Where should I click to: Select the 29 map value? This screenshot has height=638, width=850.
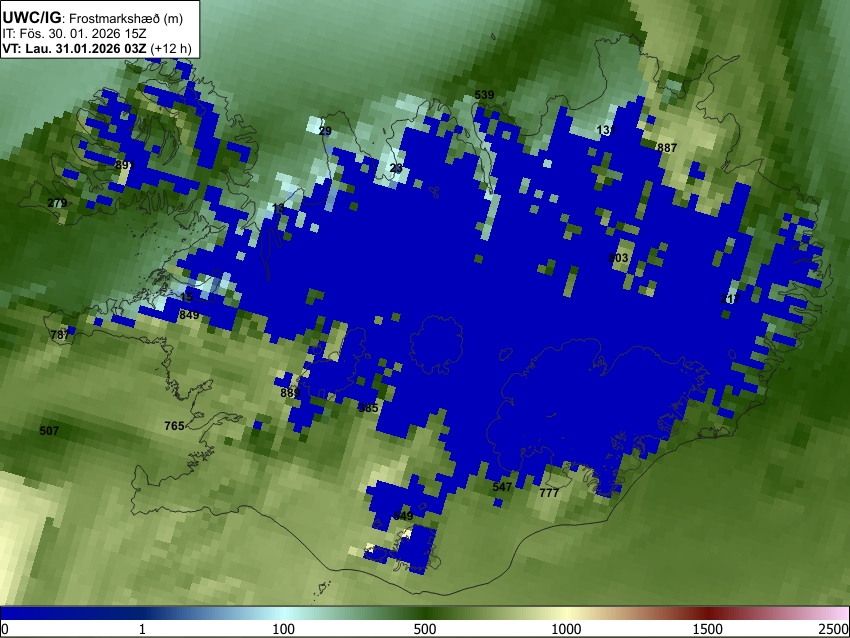tap(325, 131)
